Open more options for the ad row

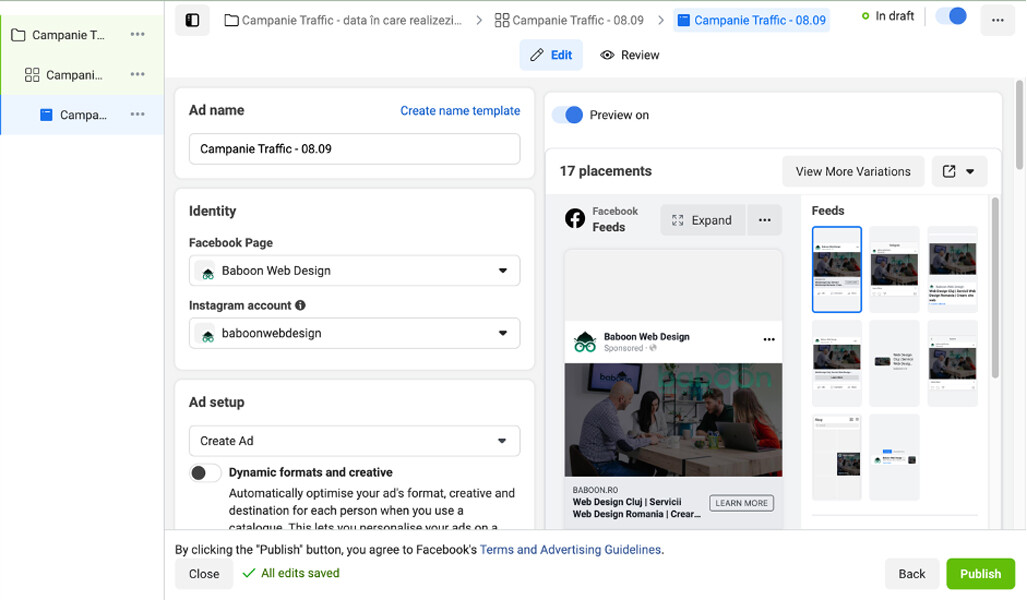click(x=138, y=115)
